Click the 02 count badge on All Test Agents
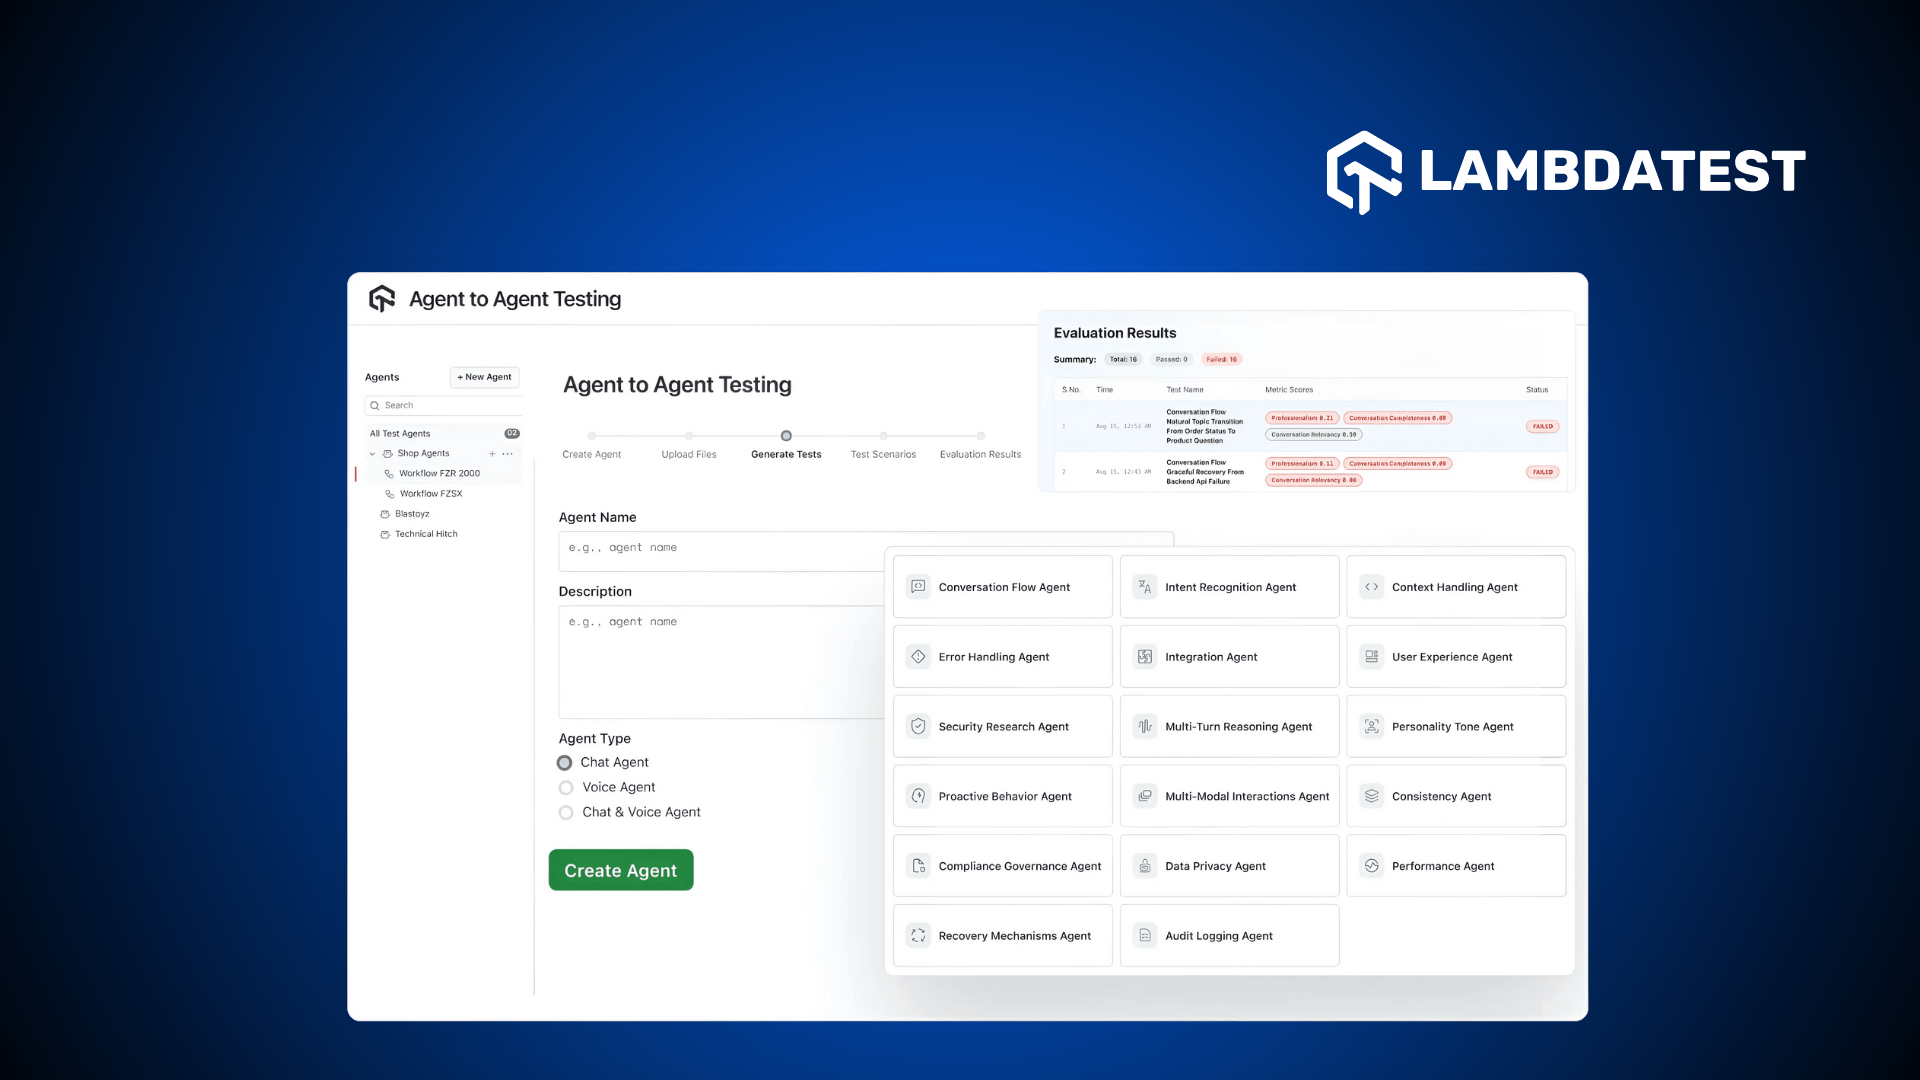The image size is (1920, 1080). point(512,434)
